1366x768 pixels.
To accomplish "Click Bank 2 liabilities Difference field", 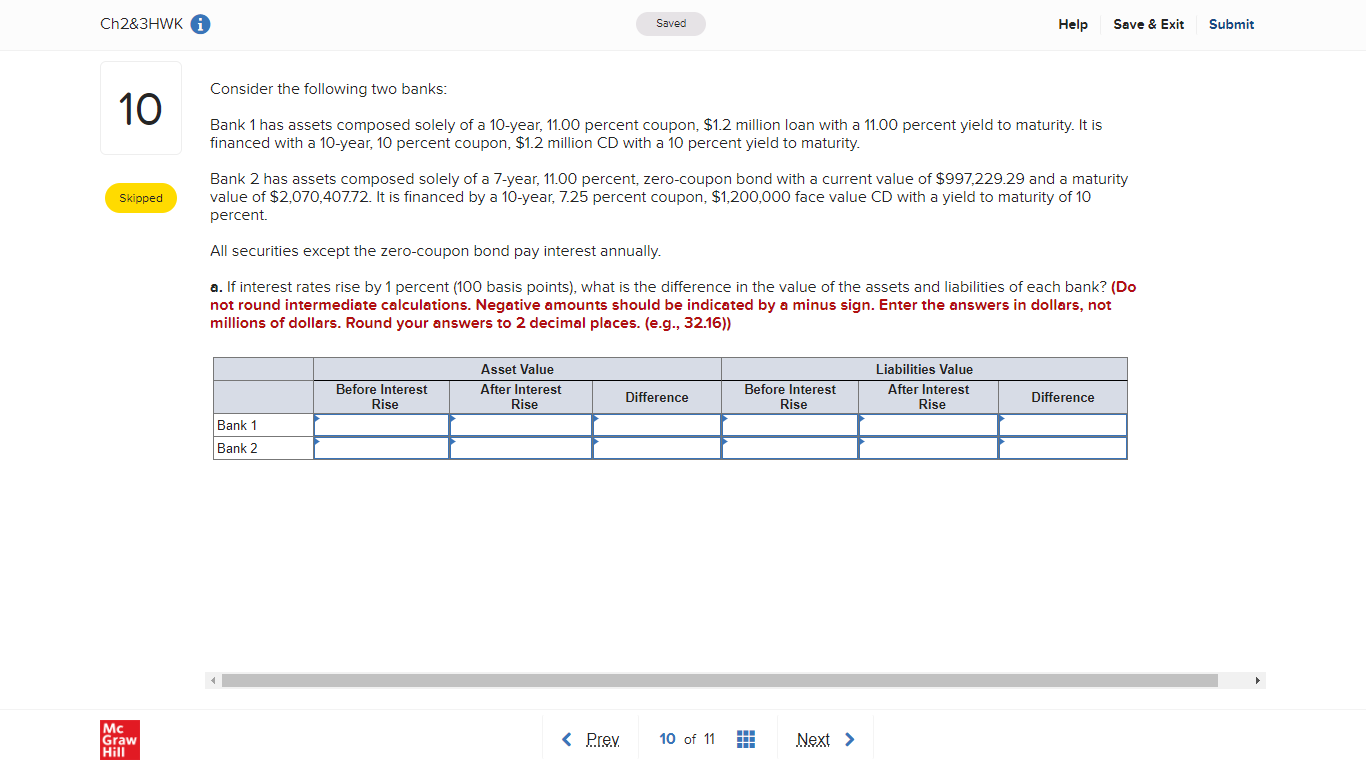I will tap(1062, 448).
